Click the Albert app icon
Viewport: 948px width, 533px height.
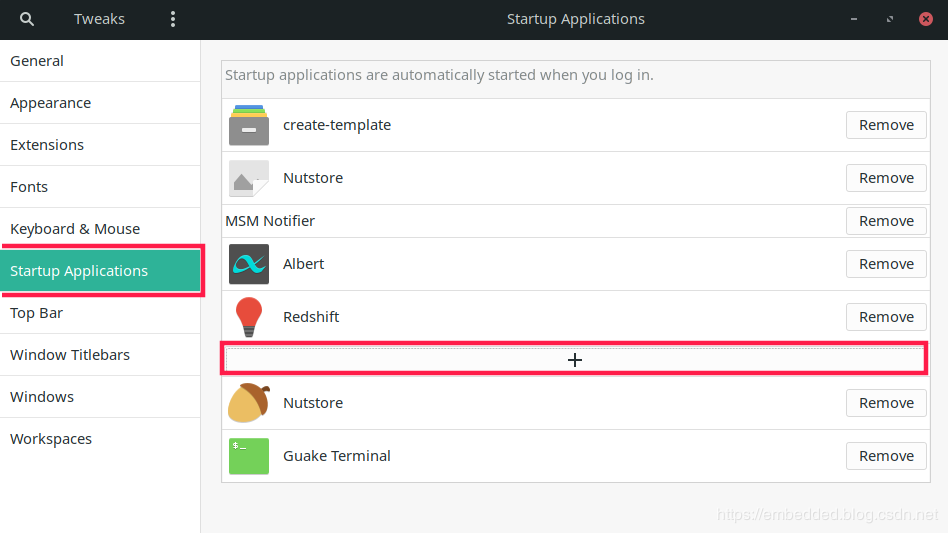tap(249, 264)
